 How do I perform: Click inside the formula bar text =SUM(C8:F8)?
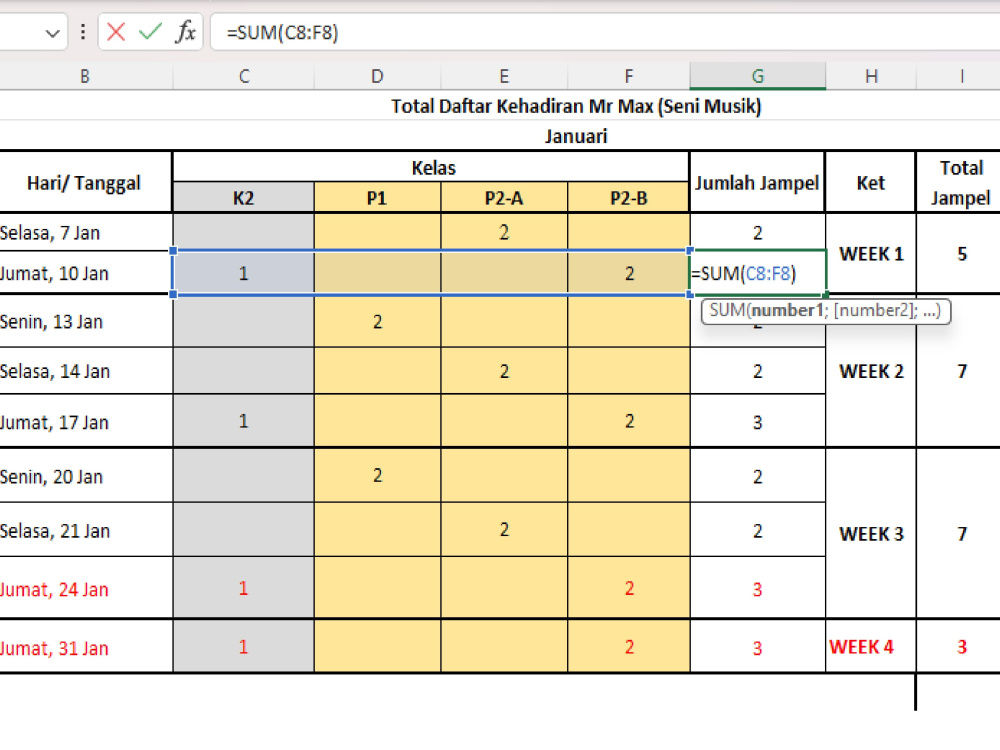point(283,33)
